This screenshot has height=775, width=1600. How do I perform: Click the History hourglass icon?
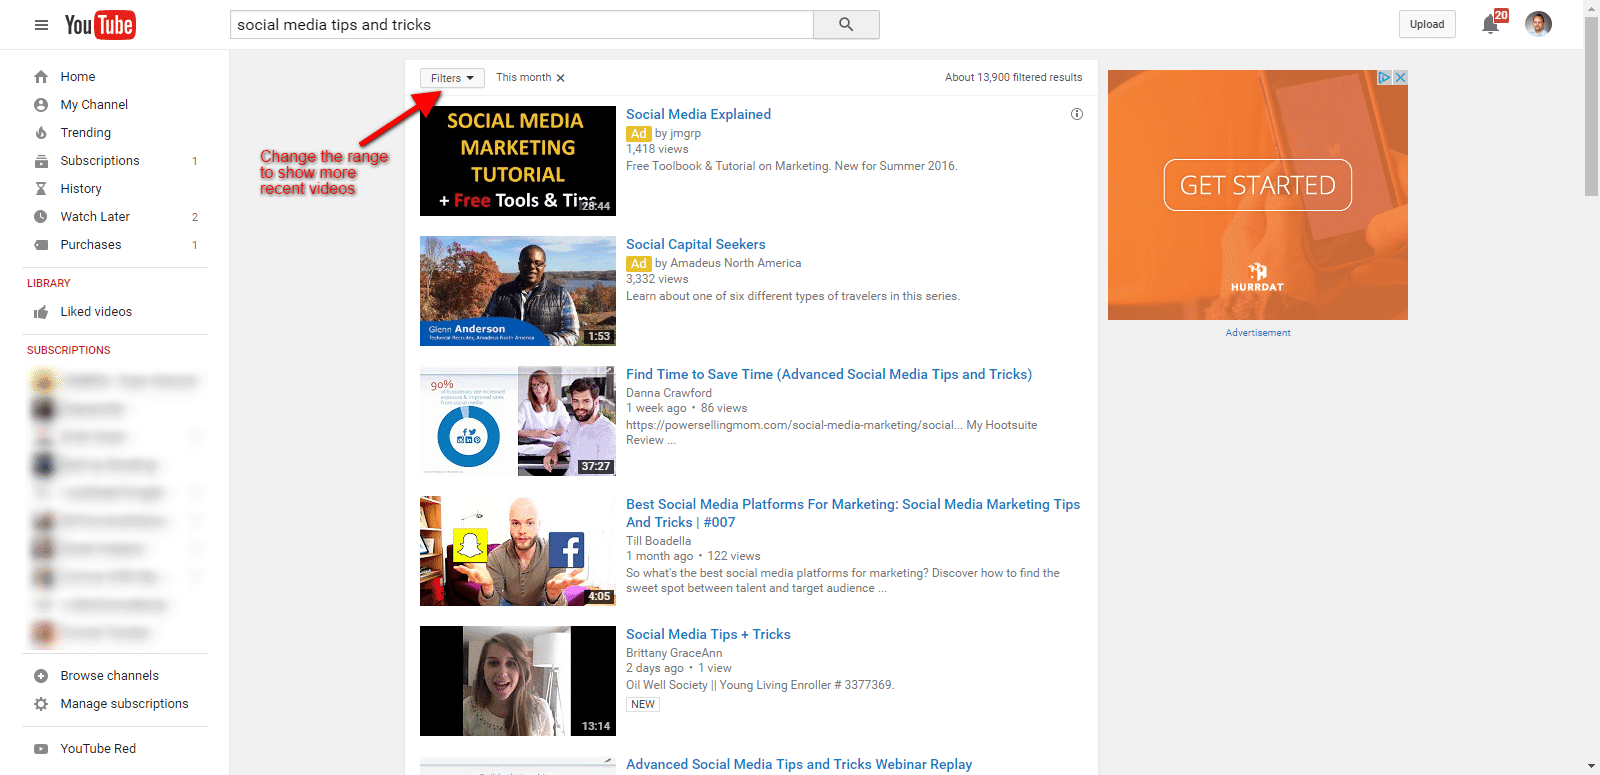41,189
